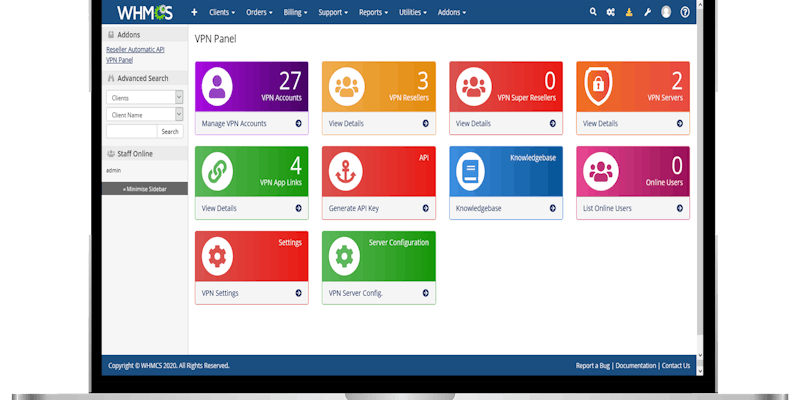The height and width of the screenshot is (400, 800).
Task: Click the 27 VPN Accounts count
Action: point(290,81)
